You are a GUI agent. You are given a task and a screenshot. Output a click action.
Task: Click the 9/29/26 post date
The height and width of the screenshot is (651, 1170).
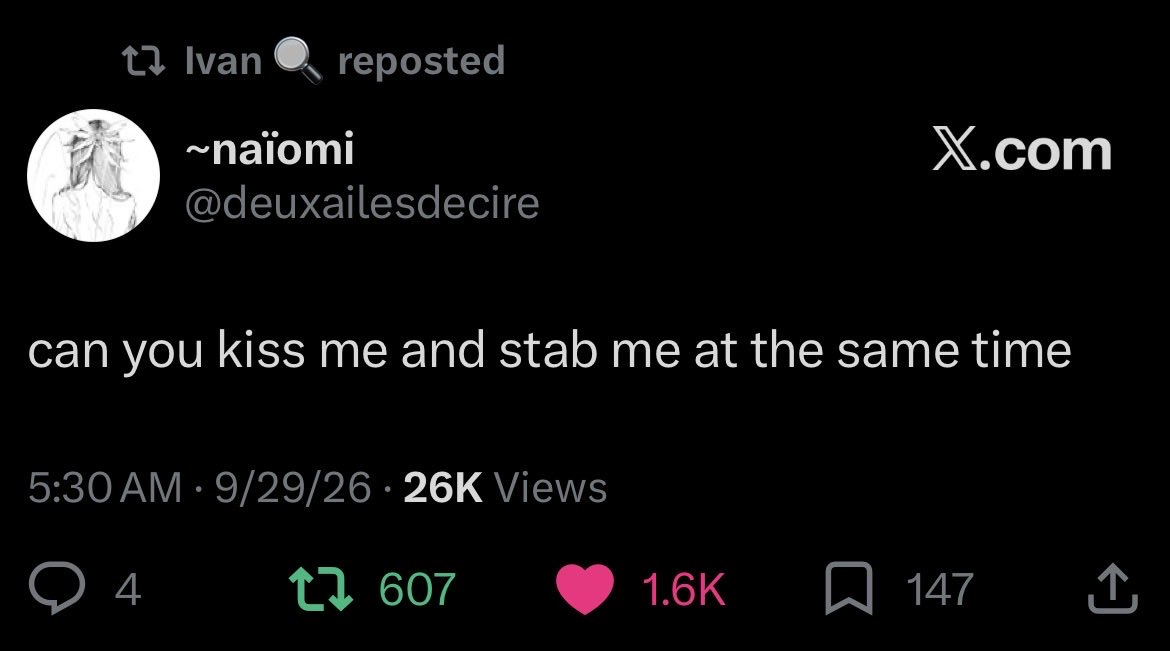[x=293, y=488]
